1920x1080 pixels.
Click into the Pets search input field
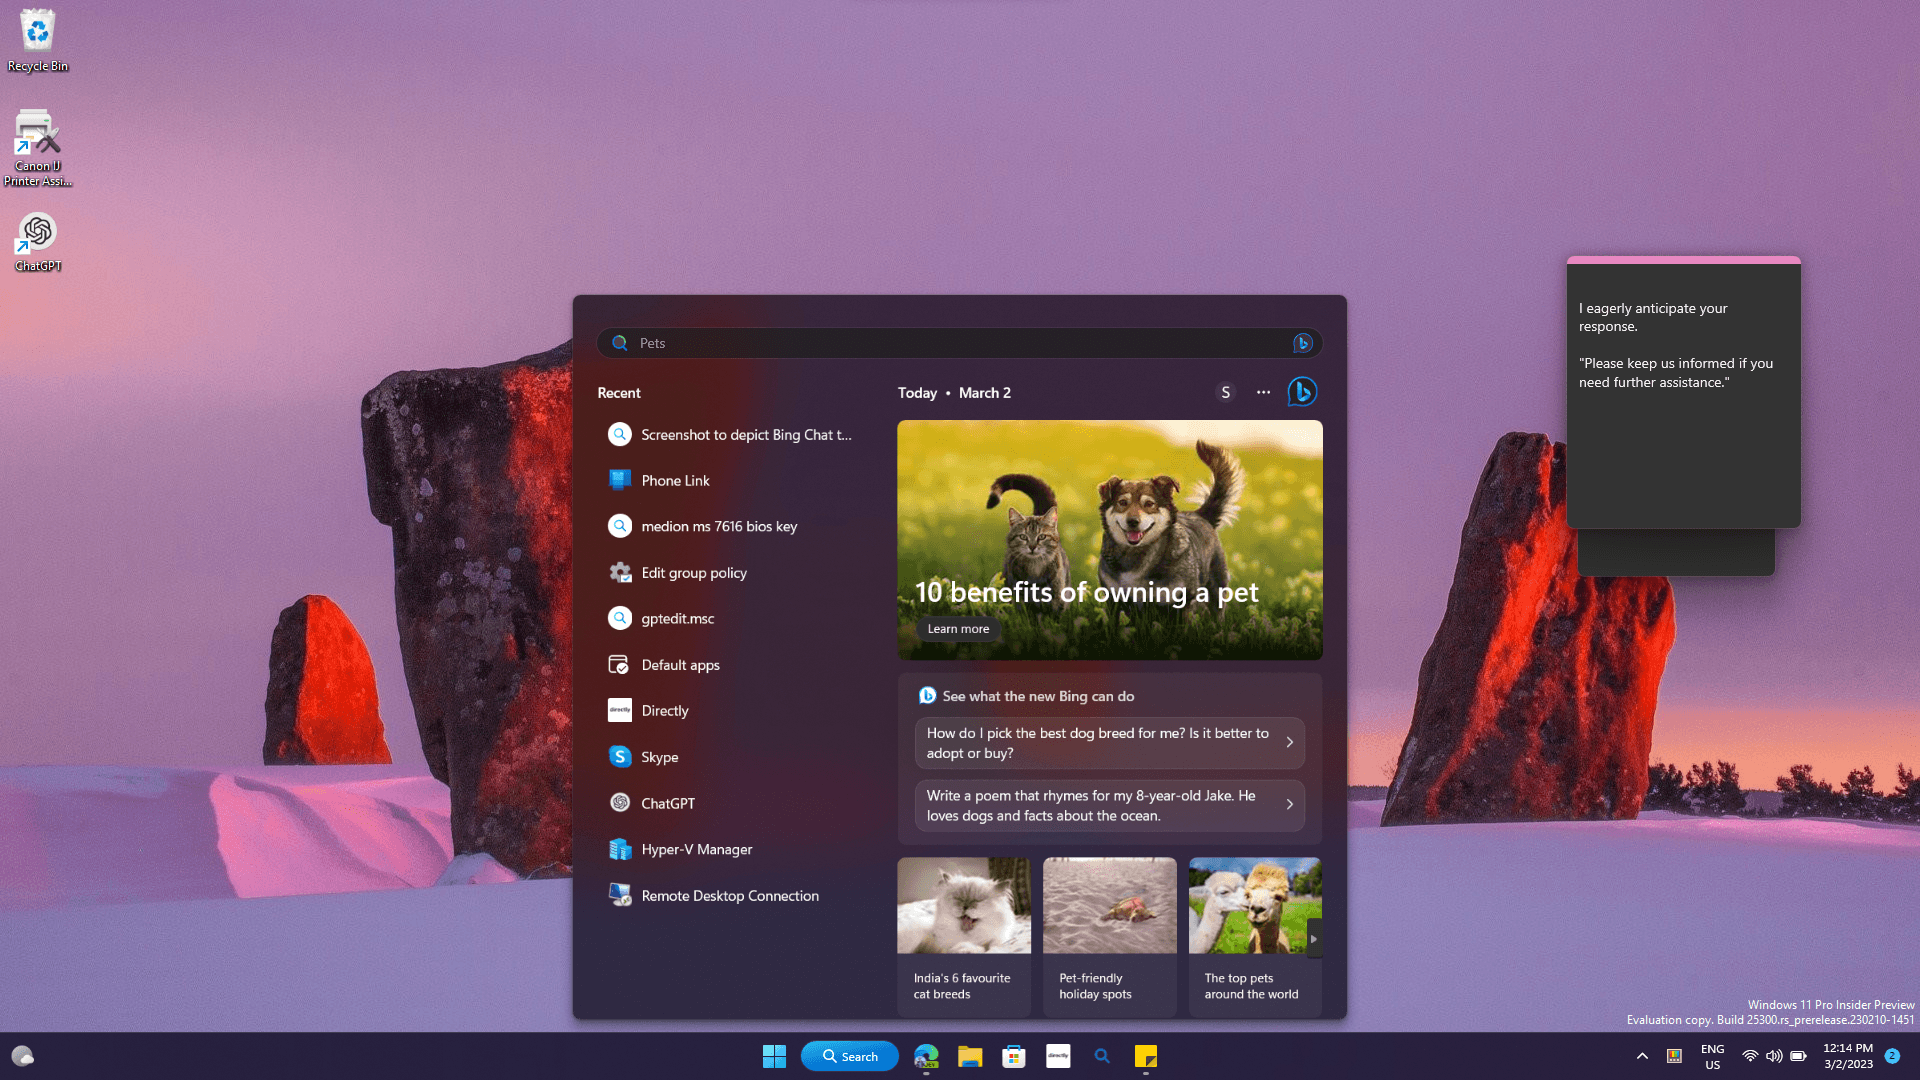pos(960,343)
